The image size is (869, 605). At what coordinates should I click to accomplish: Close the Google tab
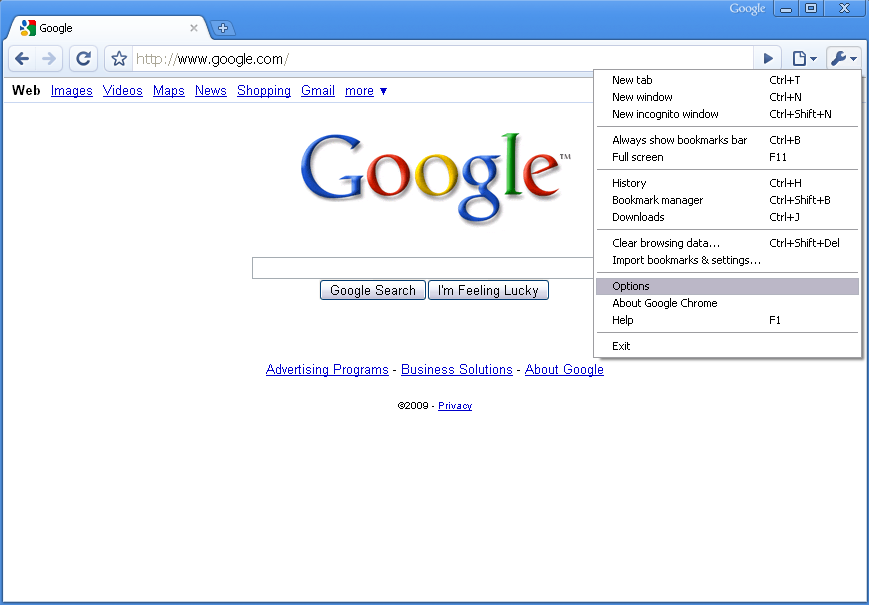[x=193, y=28]
